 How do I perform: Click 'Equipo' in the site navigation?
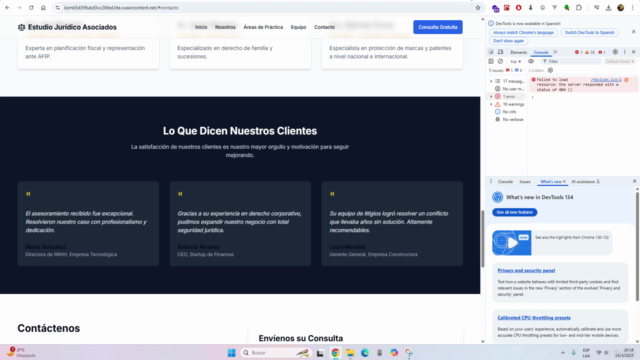(298, 27)
